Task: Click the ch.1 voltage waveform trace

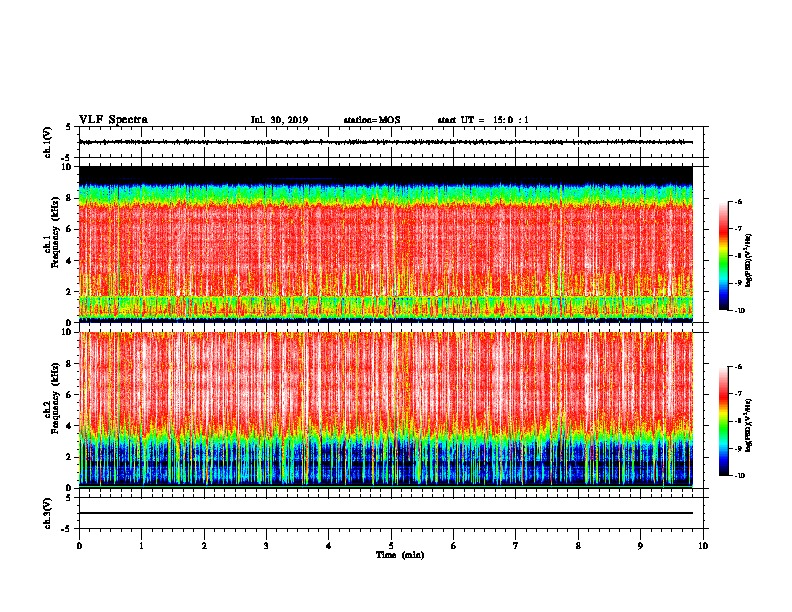Action: pos(386,142)
